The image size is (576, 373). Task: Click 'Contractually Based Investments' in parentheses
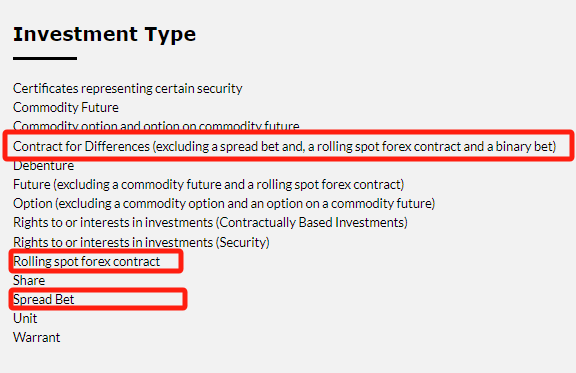tap(312, 223)
